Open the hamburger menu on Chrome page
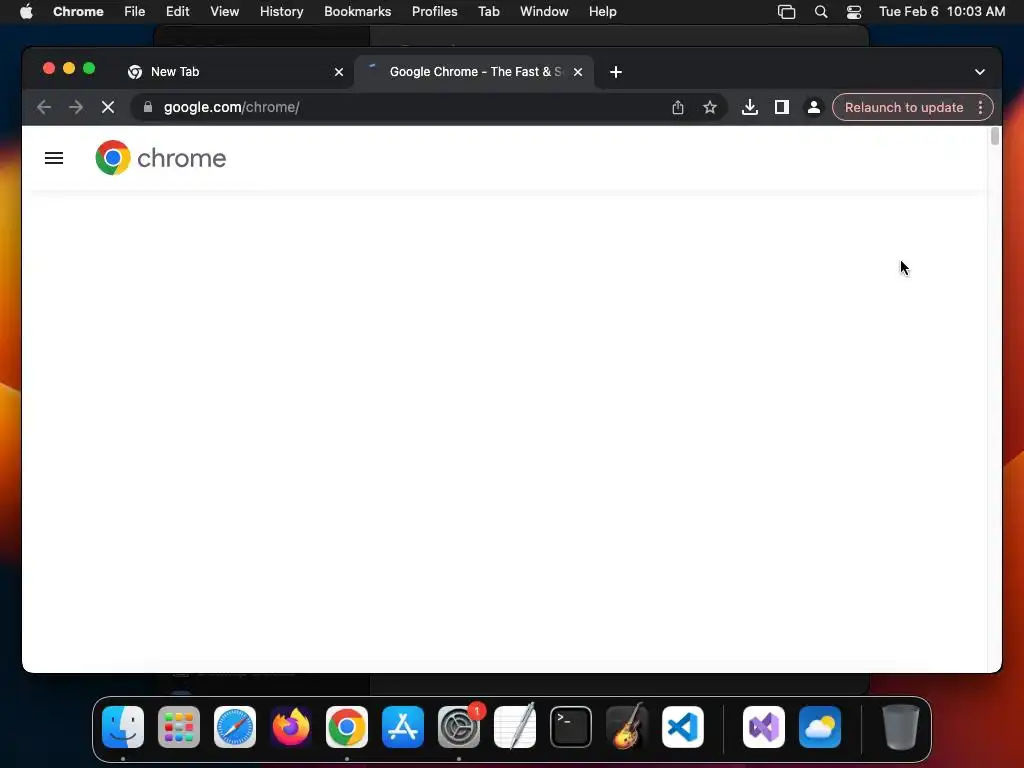 (54, 158)
